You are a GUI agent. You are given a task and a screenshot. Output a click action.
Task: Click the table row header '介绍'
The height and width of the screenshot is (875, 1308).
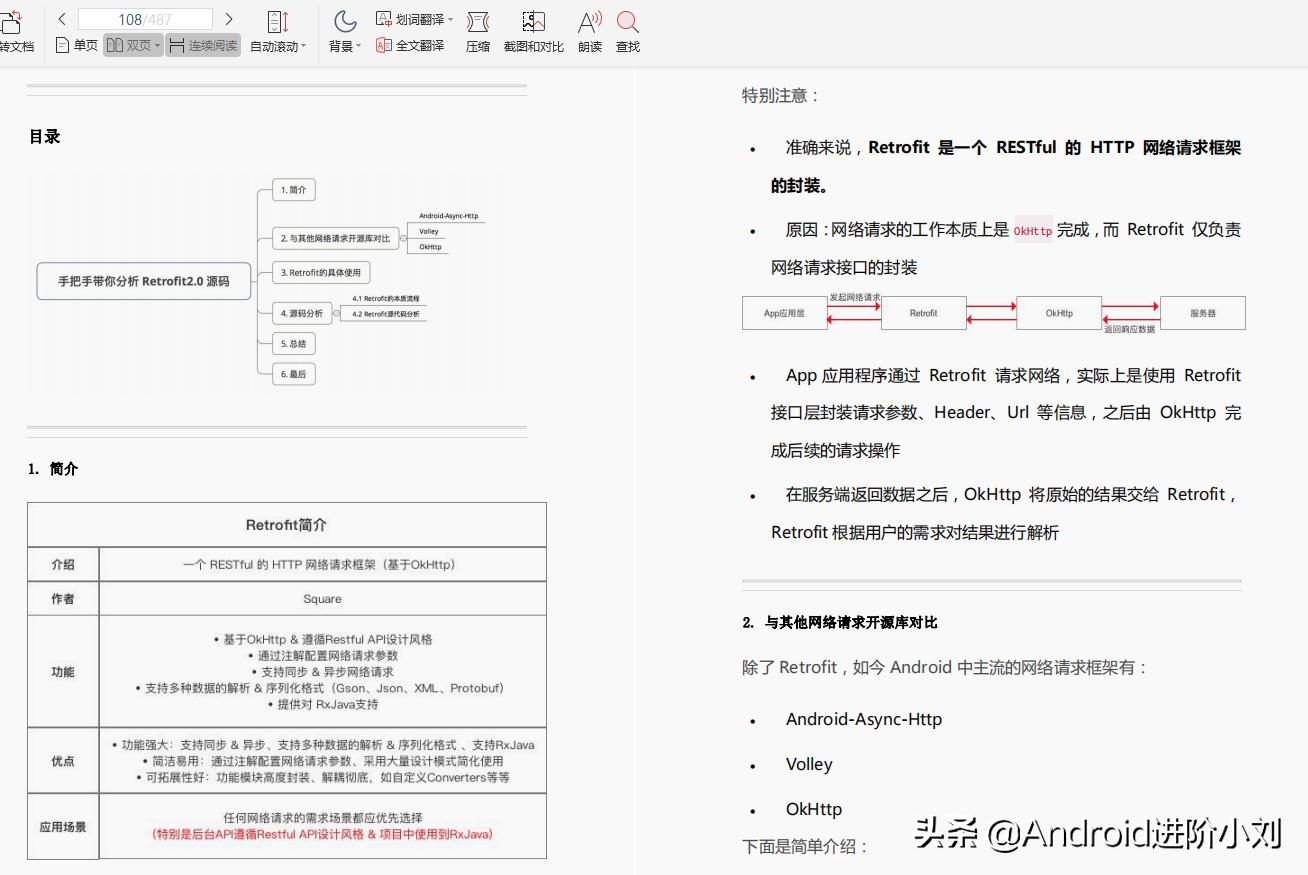coord(63,564)
